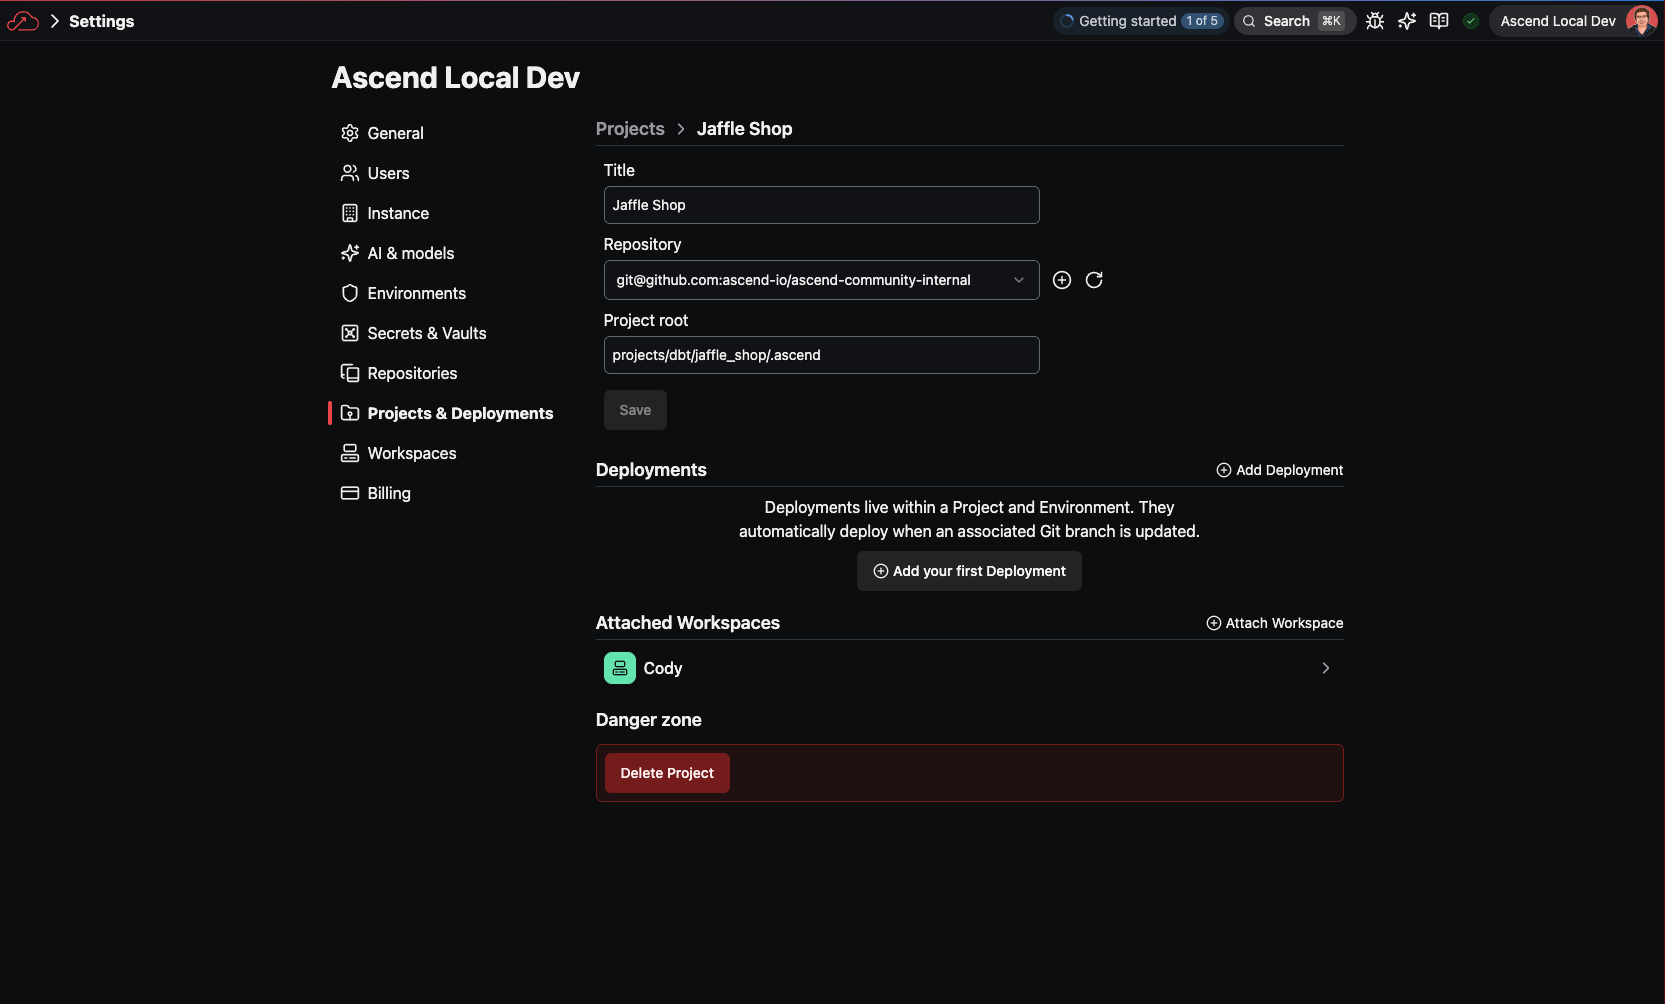Select Billing in the sidebar
The image size is (1665, 1004).
click(x=388, y=493)
